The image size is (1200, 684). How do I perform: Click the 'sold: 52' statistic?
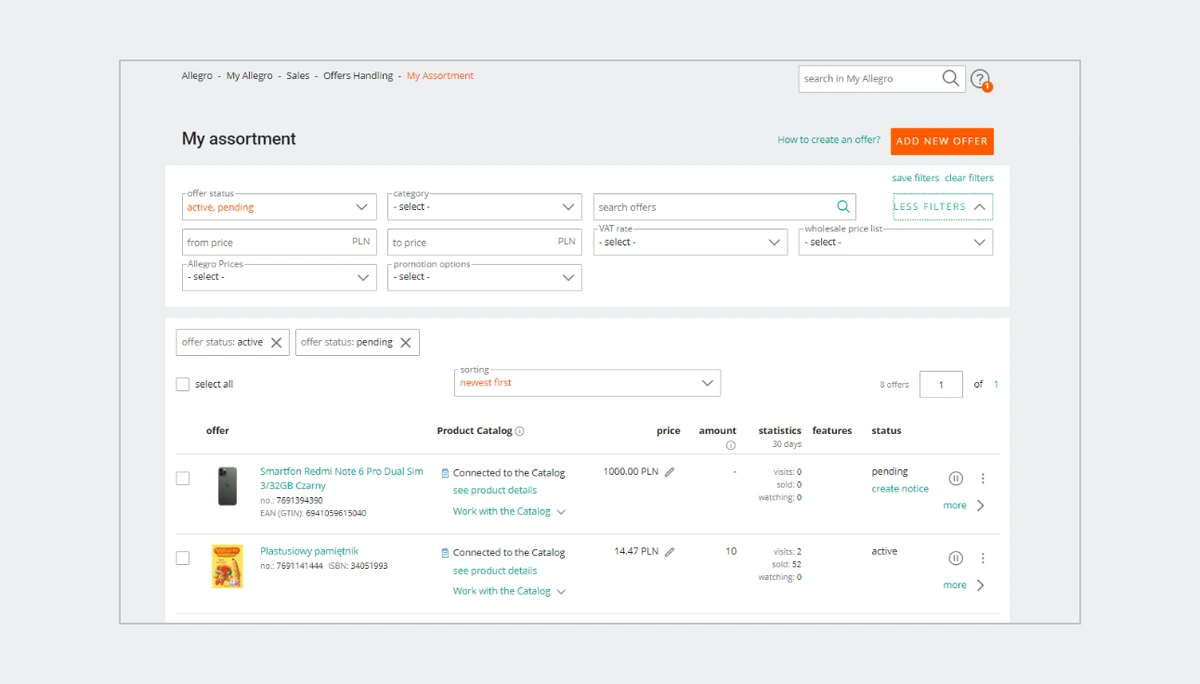[x=787, y=565]
